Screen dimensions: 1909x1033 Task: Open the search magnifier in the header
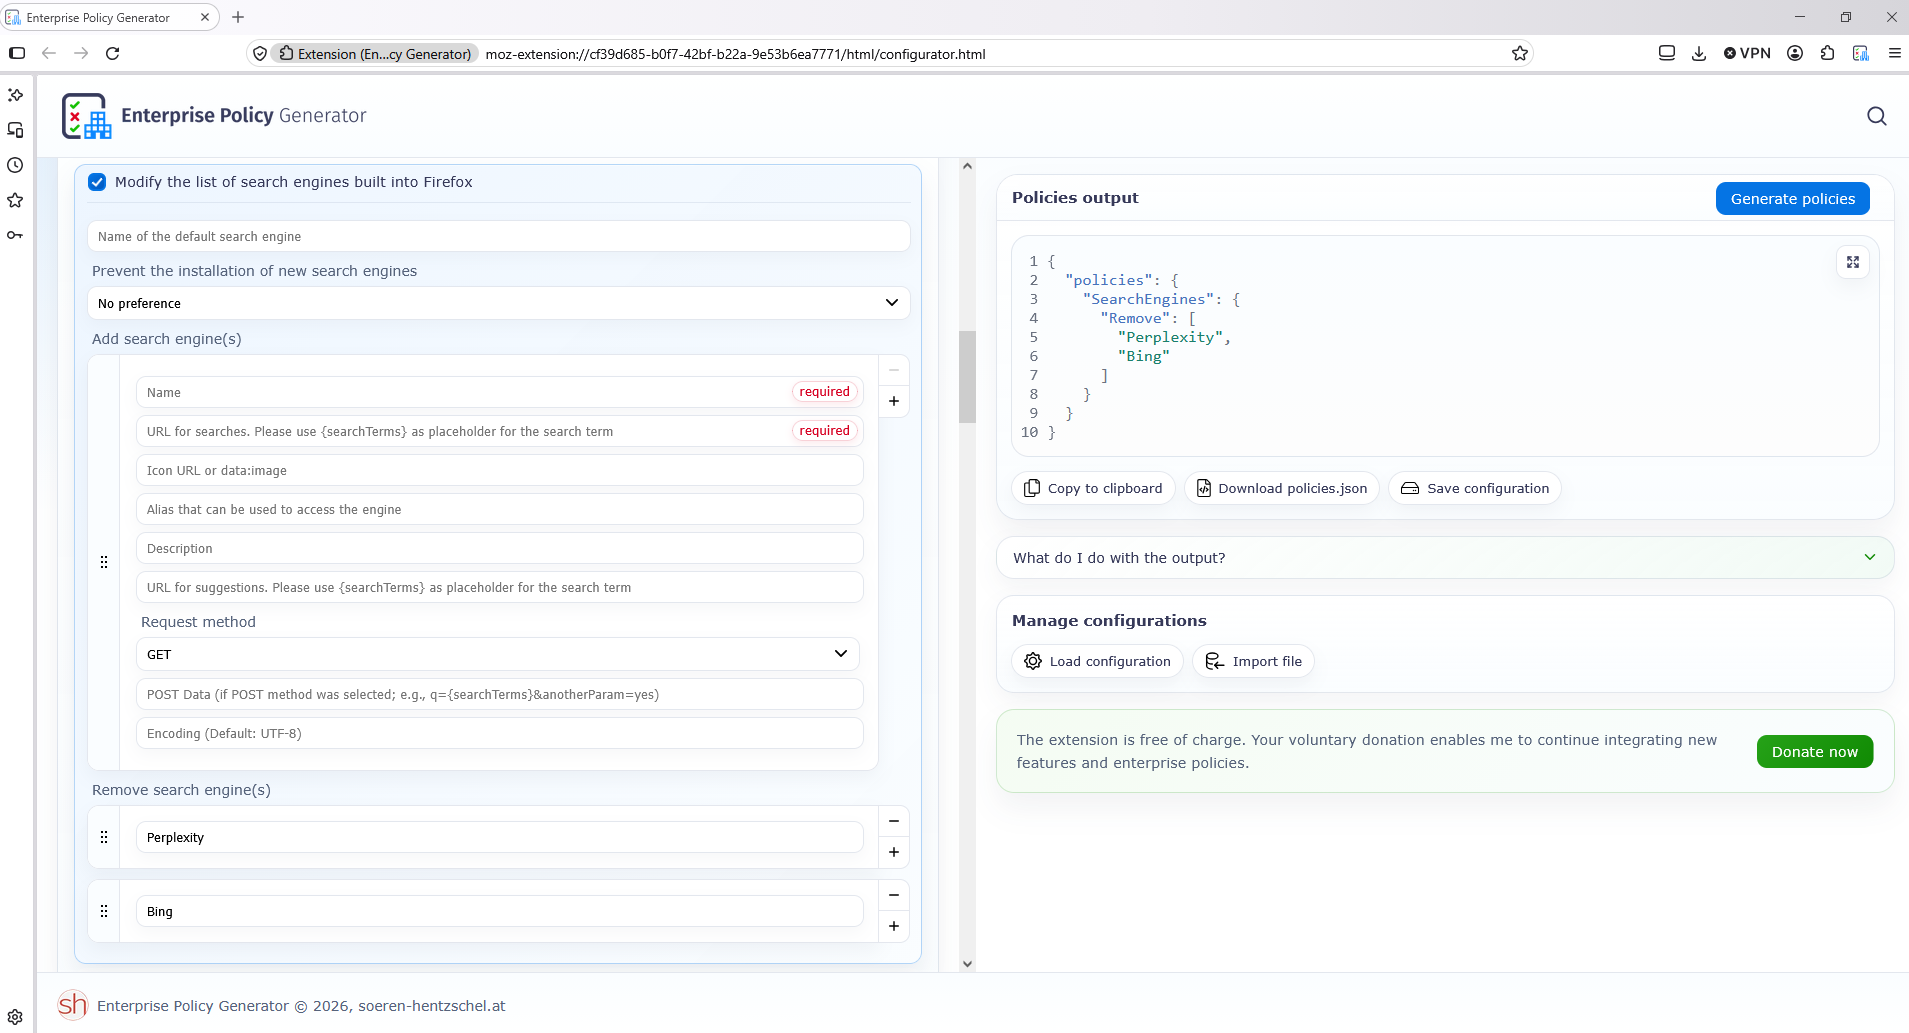pos(1877,116)
